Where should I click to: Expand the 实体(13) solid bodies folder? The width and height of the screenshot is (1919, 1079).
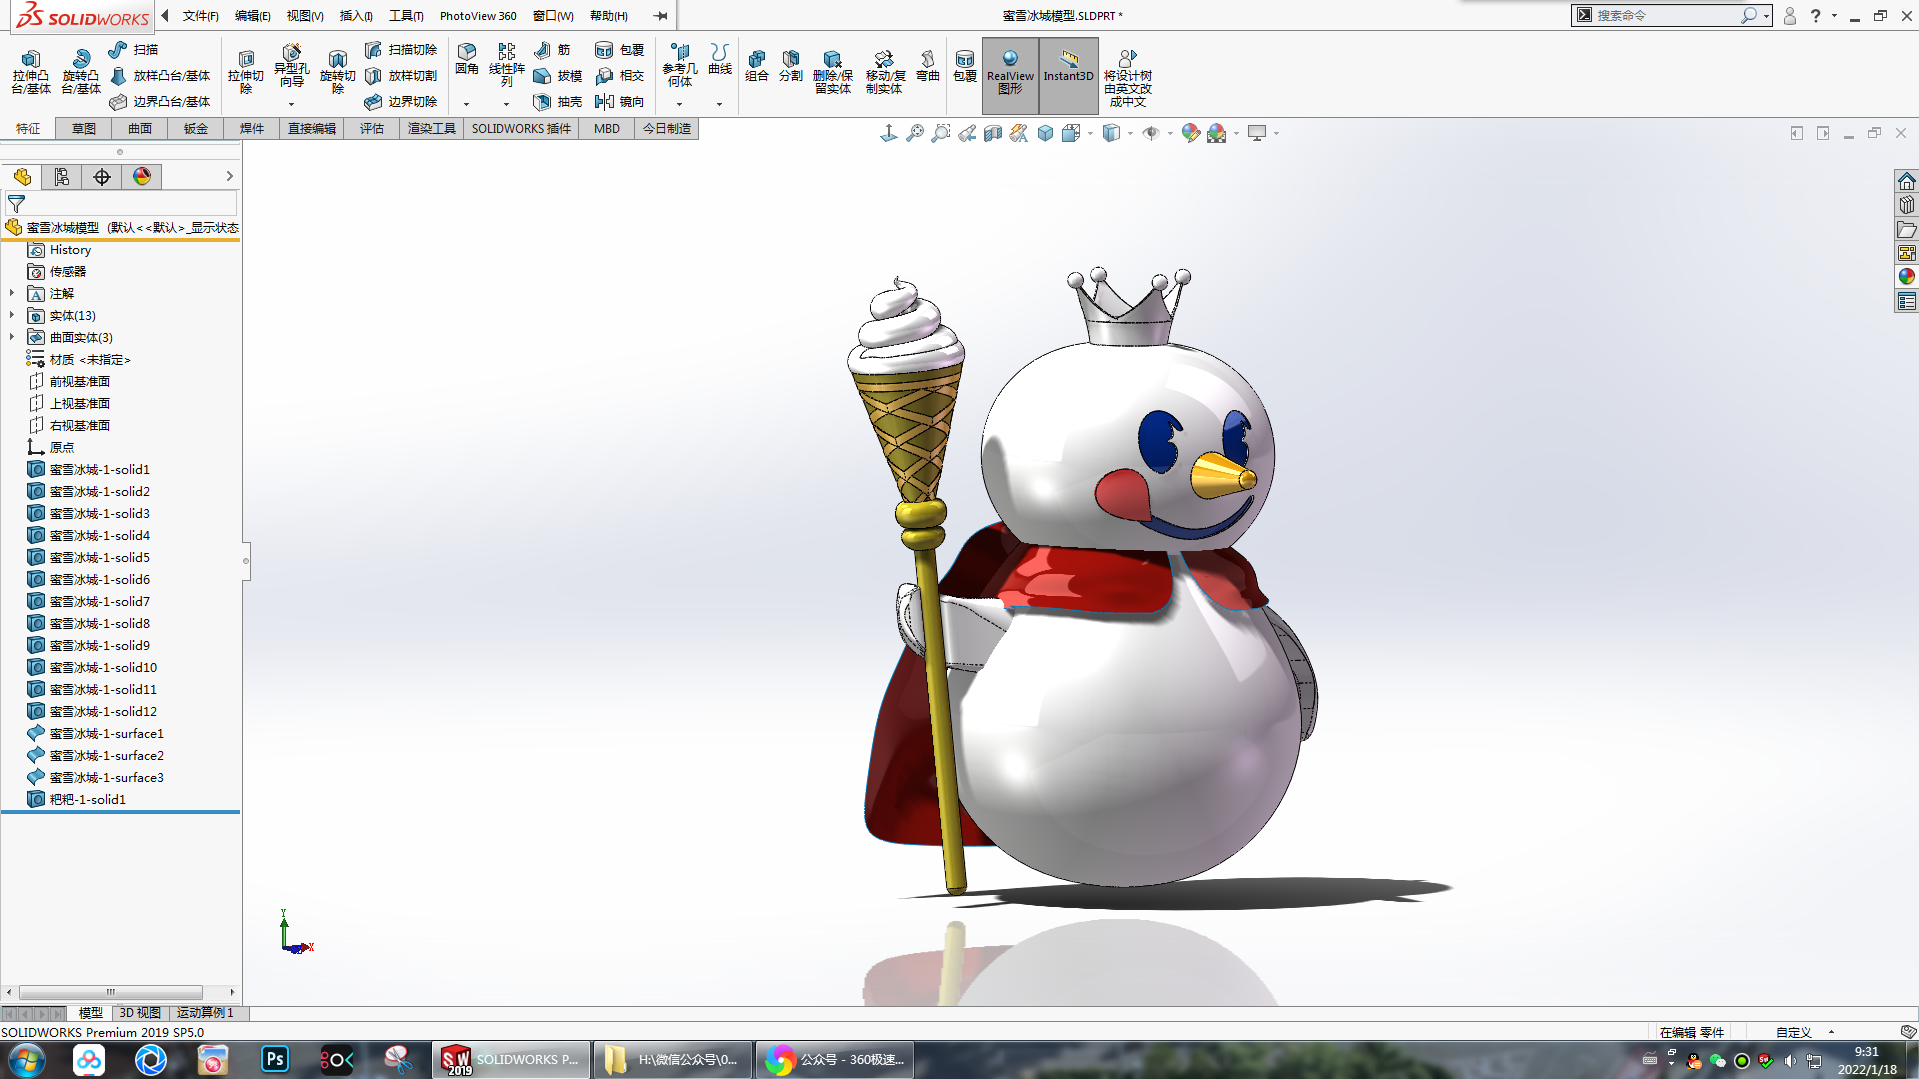click(12, 315)
